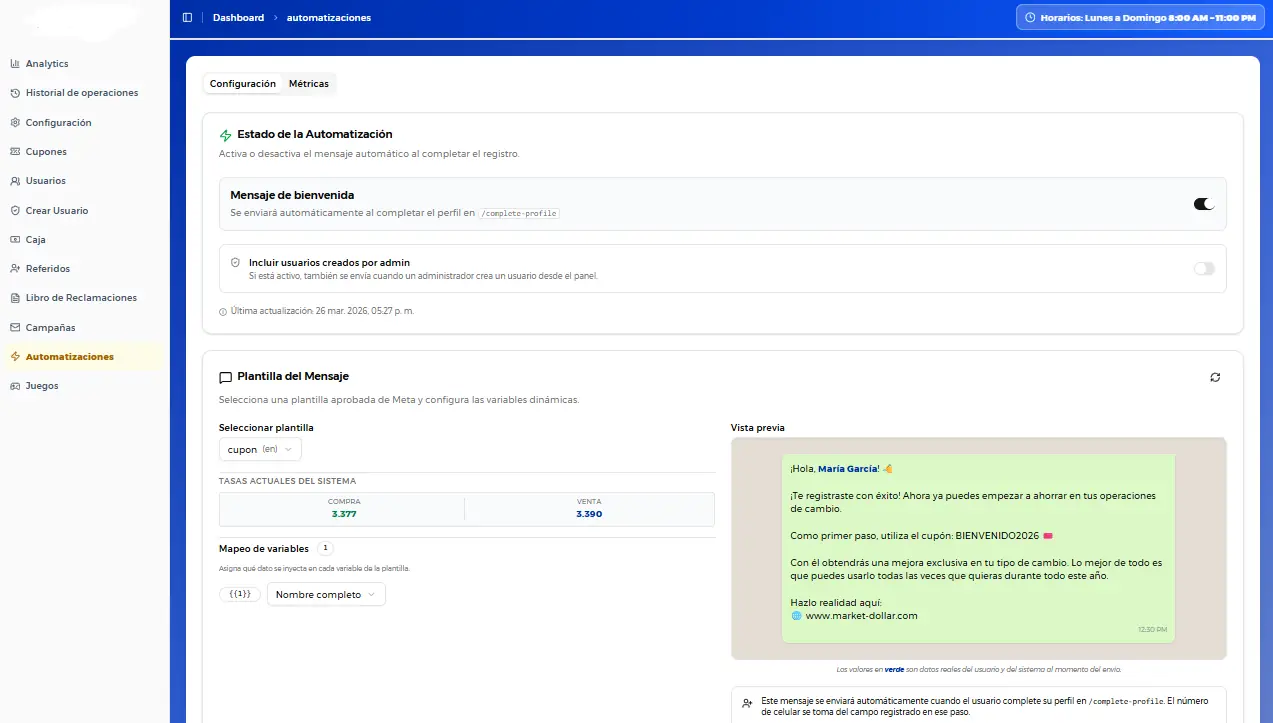Click the automatizaciones breadcrumb
Image resolution: width=1273 pixels, height=723 pixels.
point(329,18)
